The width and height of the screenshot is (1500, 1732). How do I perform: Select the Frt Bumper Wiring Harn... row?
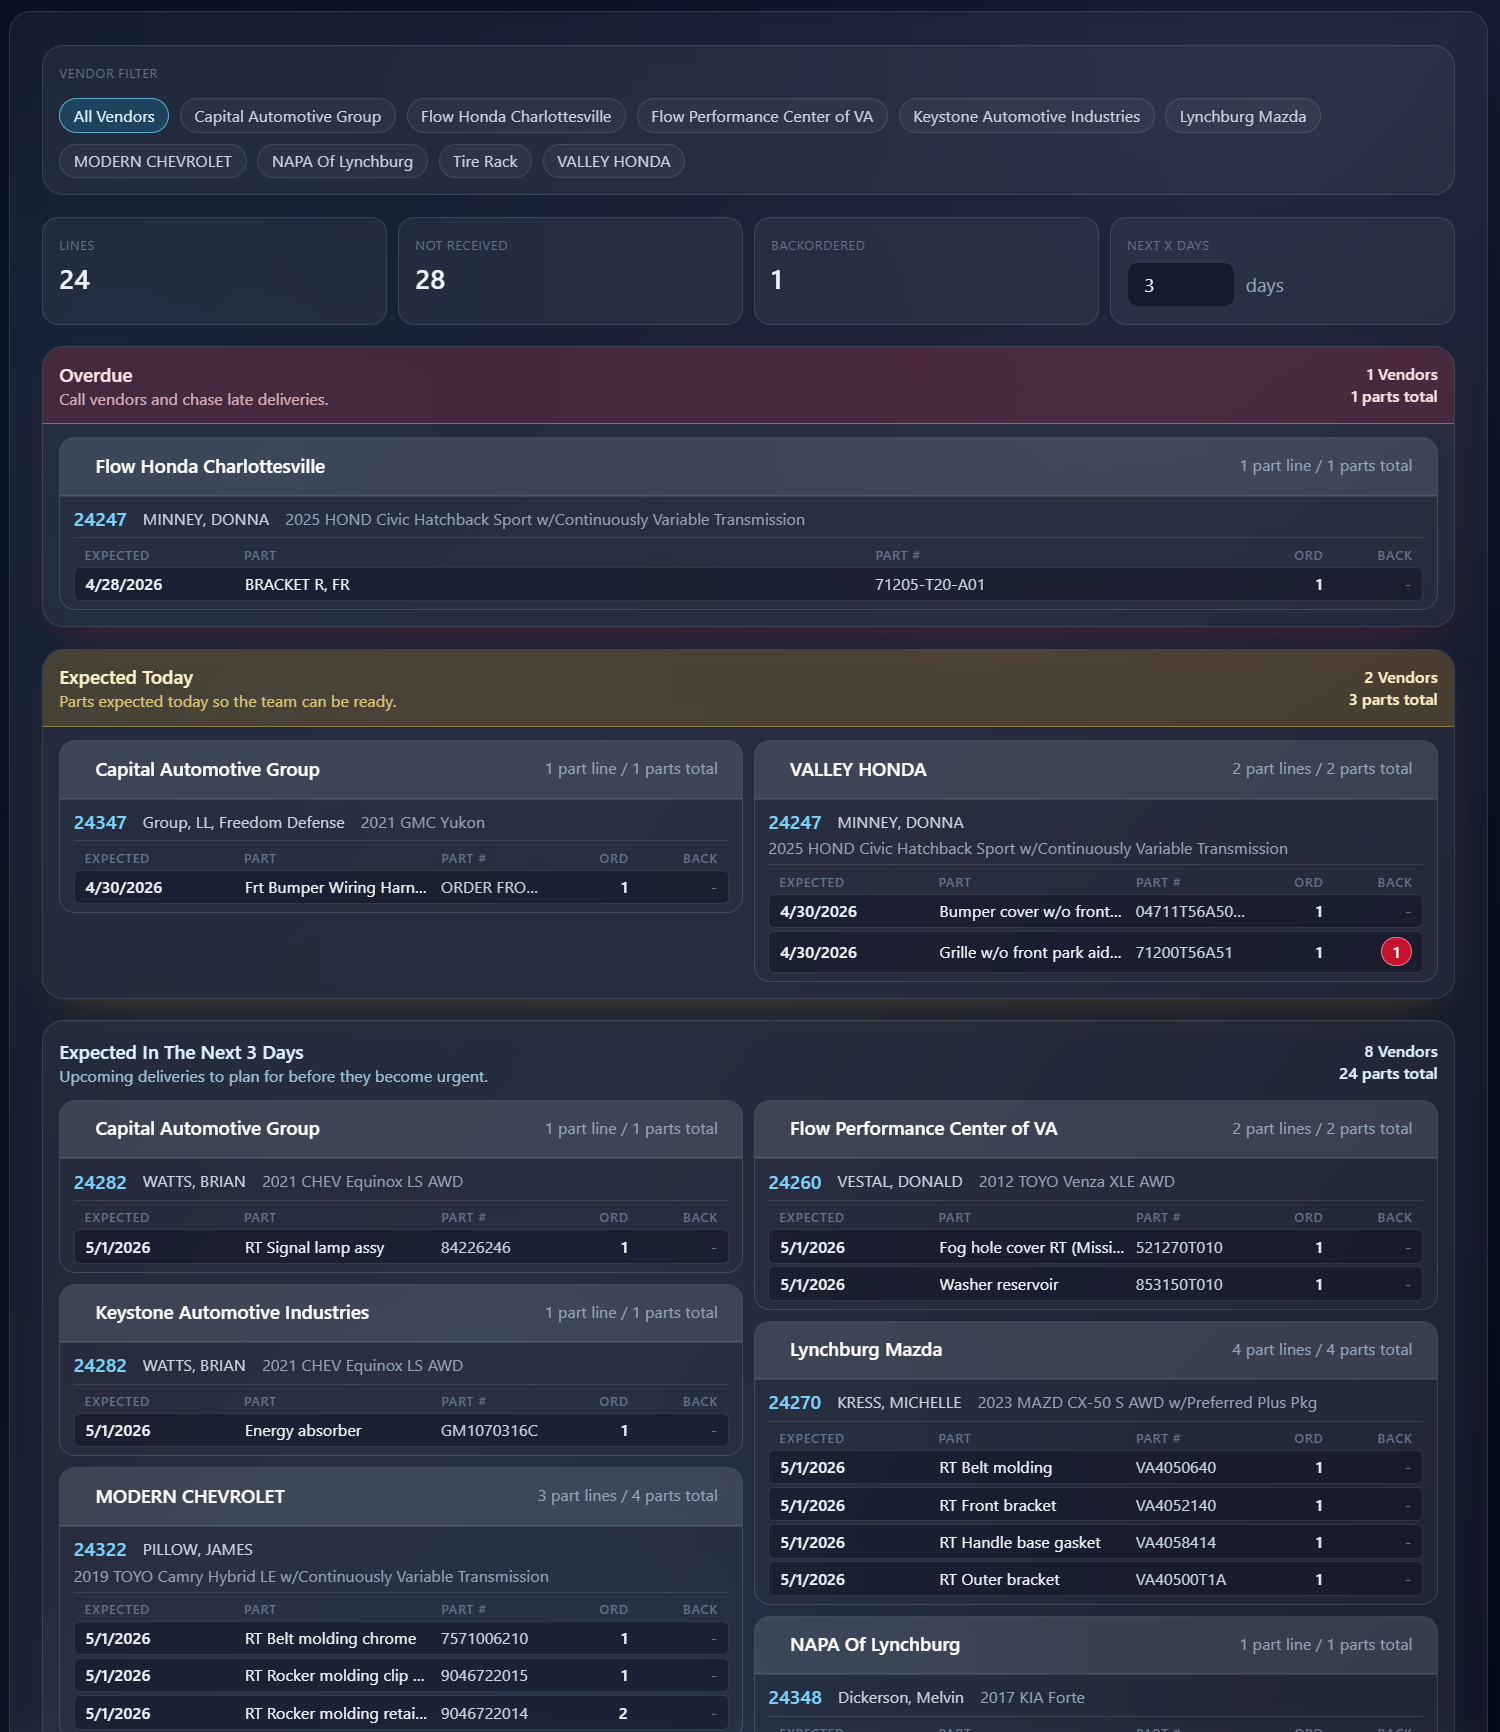tap(401, 887)
